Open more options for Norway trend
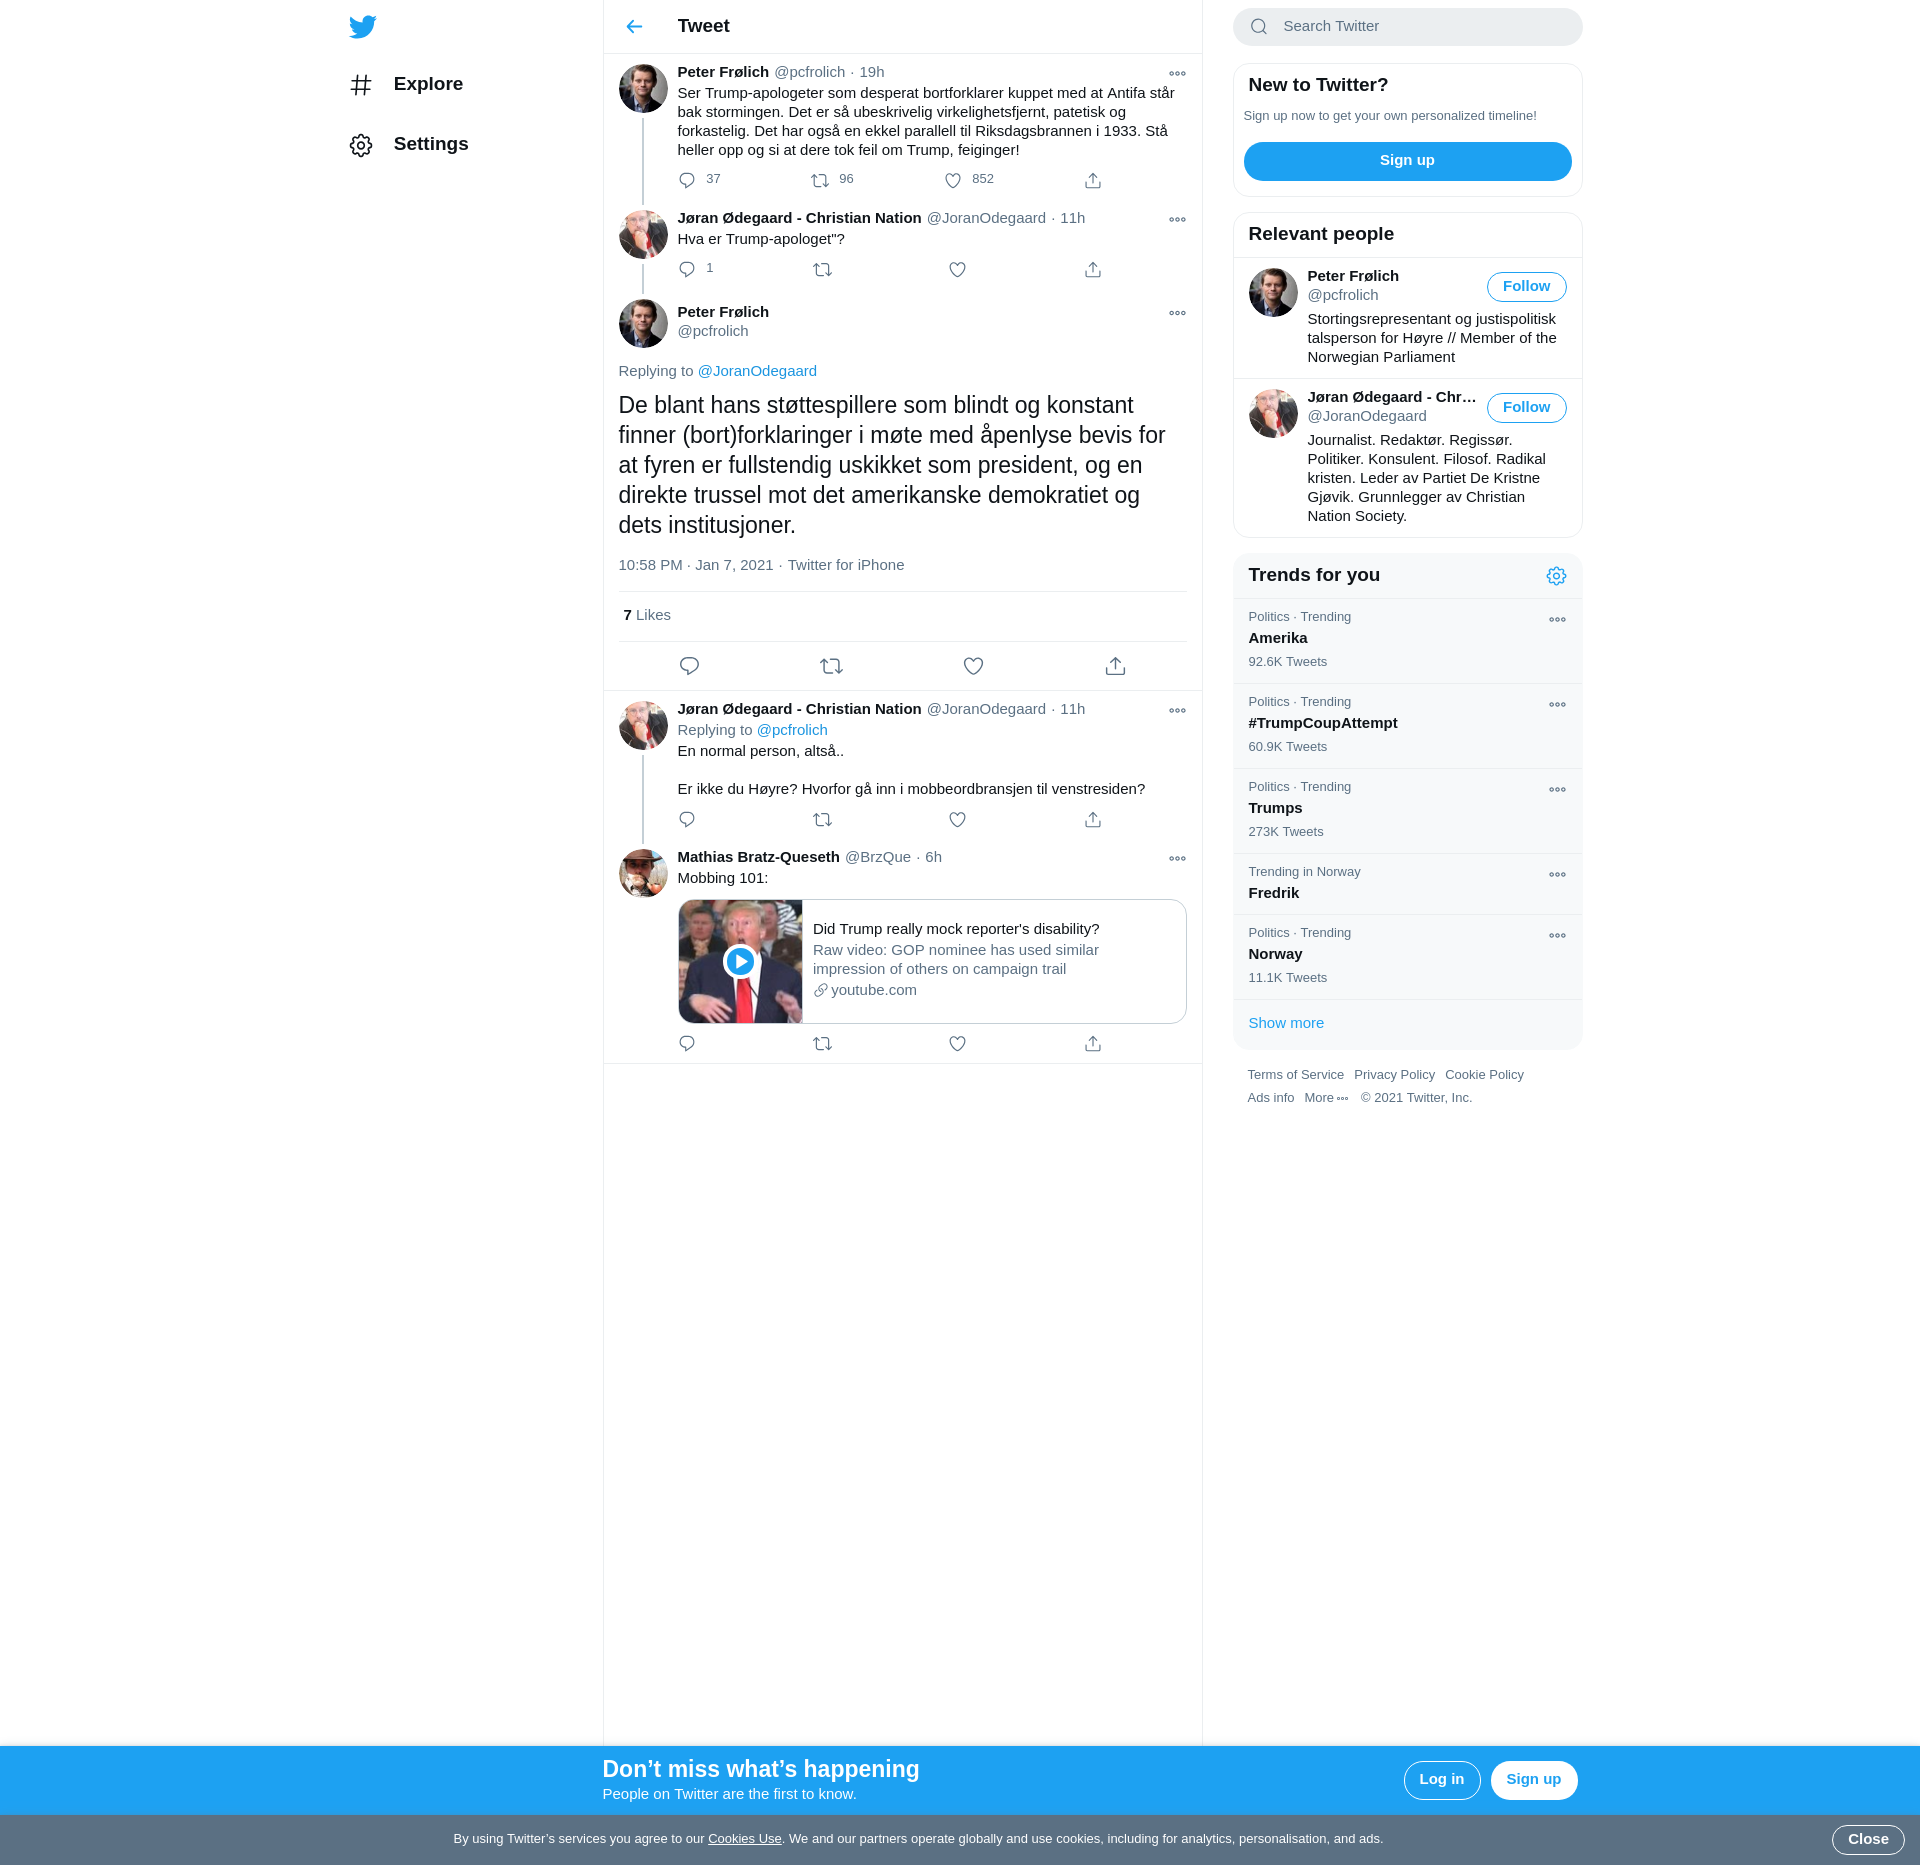Viewport: 1920px width, 1865px height. coord(1557,936)
